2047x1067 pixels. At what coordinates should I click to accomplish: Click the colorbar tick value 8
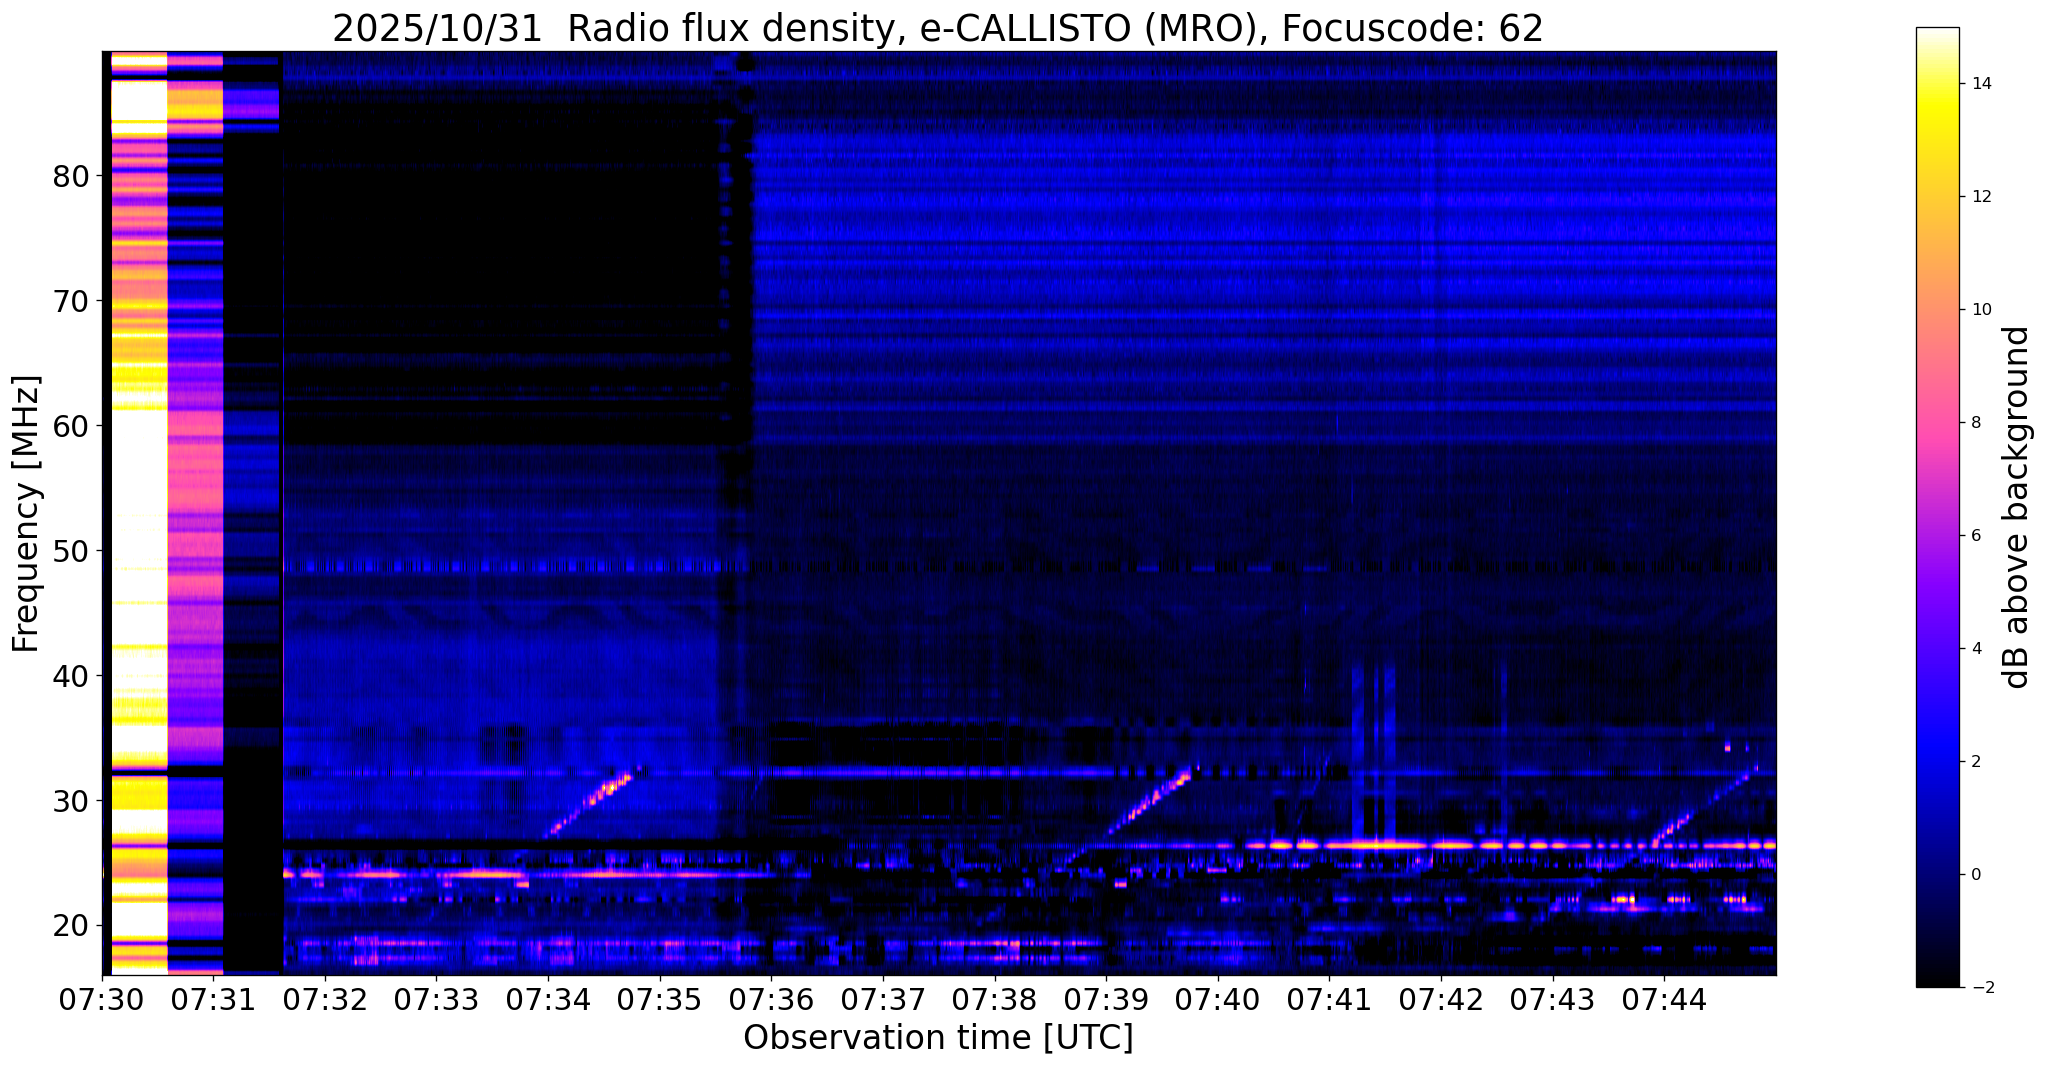(x=1975, y=423)
